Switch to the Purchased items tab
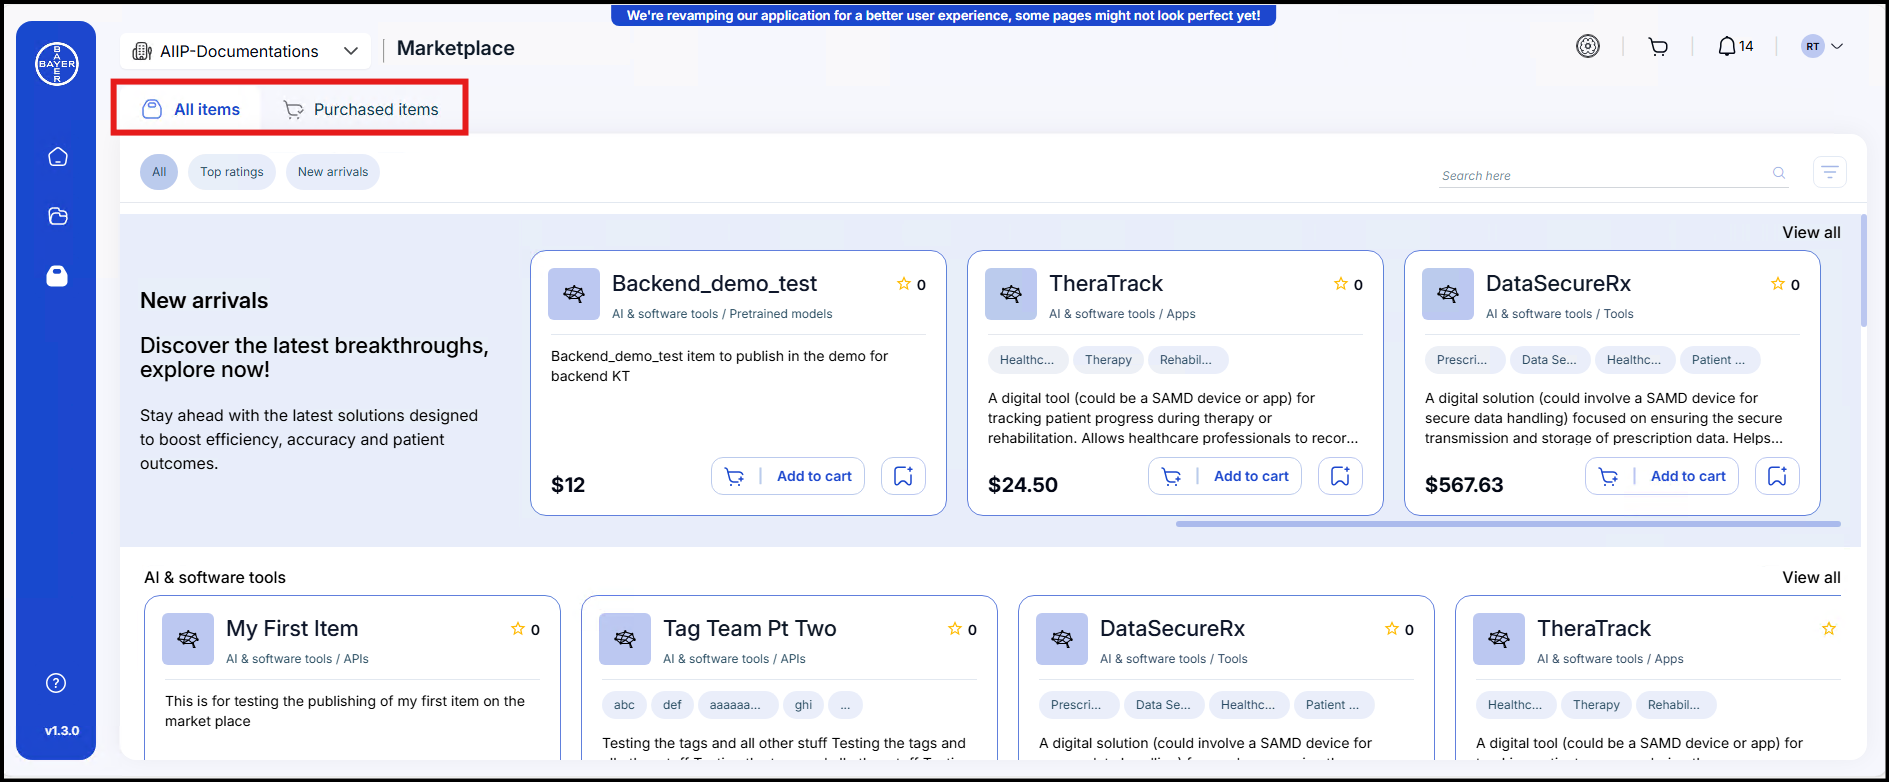Image resolution: width=1889 pixels, height=782 pixels. (x=361, y=109)
